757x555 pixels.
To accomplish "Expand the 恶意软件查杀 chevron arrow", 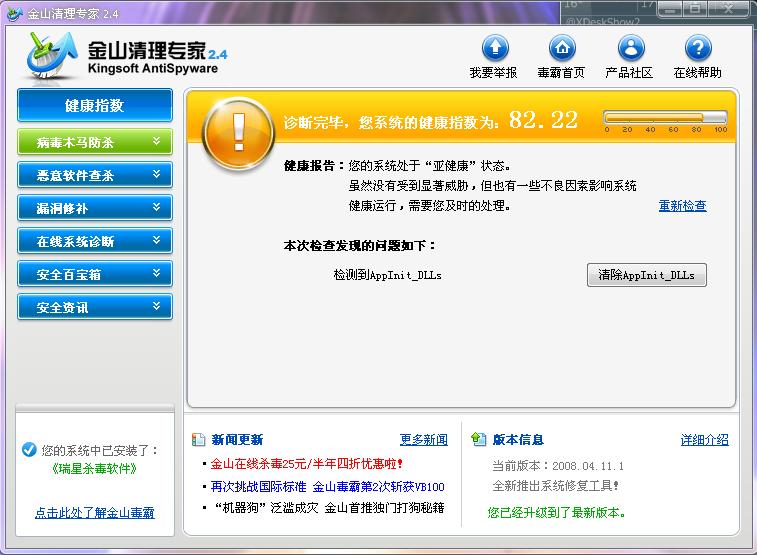I will click(156, 174).
